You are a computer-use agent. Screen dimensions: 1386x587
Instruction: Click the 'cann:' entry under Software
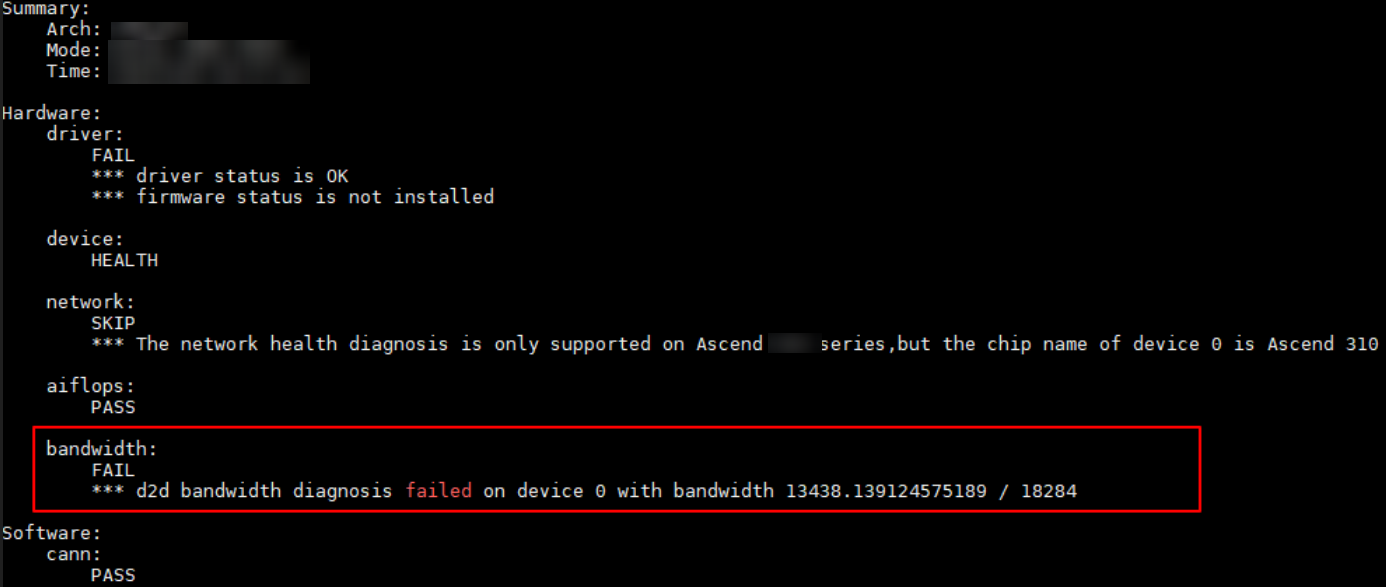click(x=74, y=554)
